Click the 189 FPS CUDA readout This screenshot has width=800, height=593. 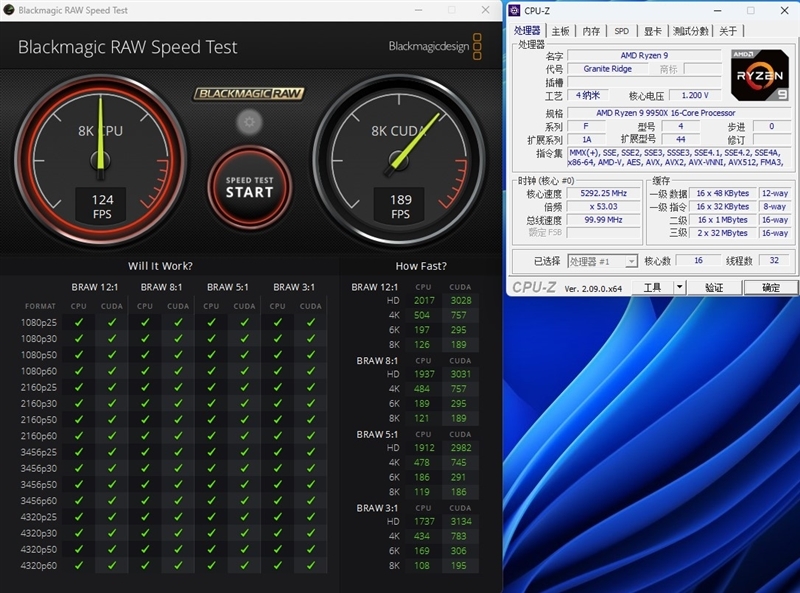(x=401, y=206)
